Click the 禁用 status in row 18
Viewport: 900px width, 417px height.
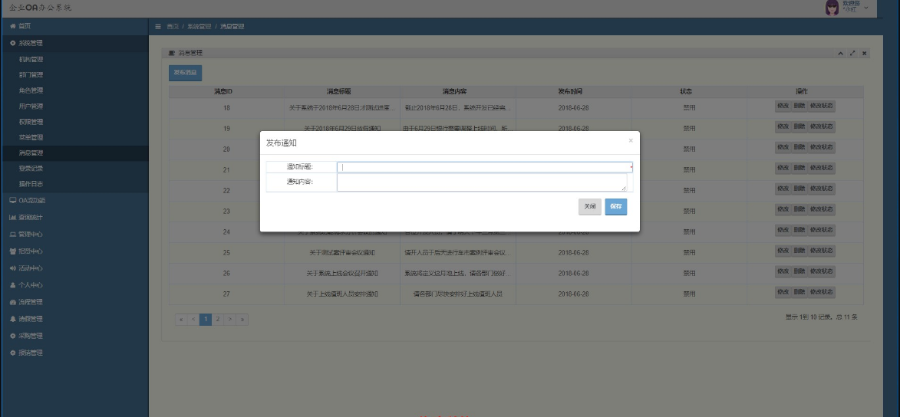coord(689,107)
